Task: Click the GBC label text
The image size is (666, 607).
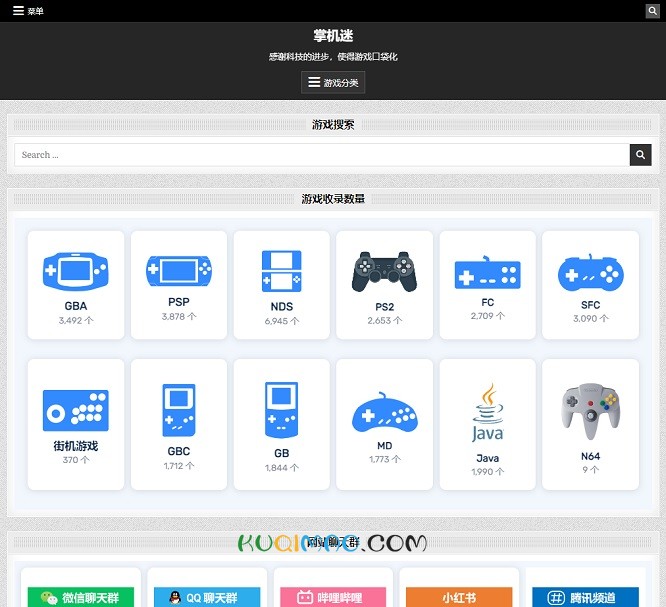Action: [179, 451]
